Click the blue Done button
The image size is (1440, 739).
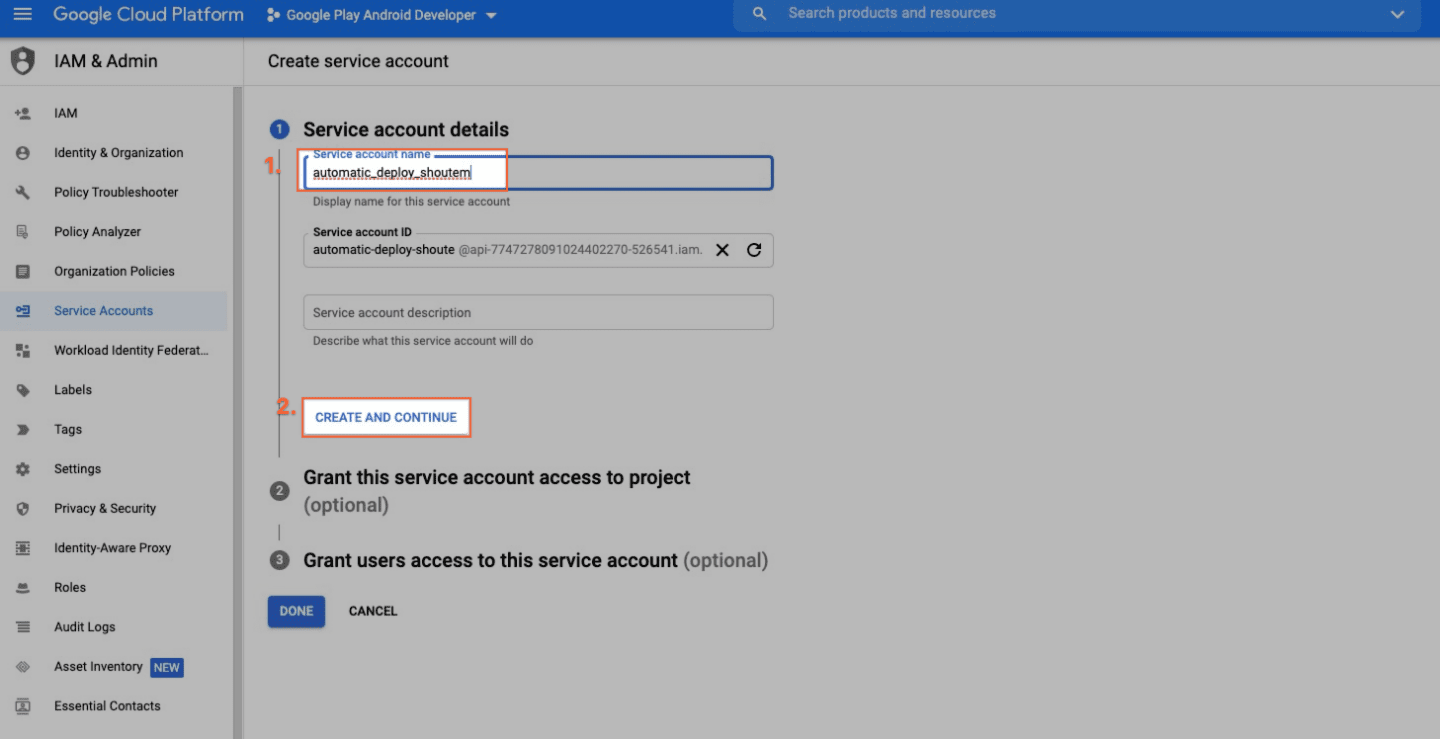[x=296, y=611]
